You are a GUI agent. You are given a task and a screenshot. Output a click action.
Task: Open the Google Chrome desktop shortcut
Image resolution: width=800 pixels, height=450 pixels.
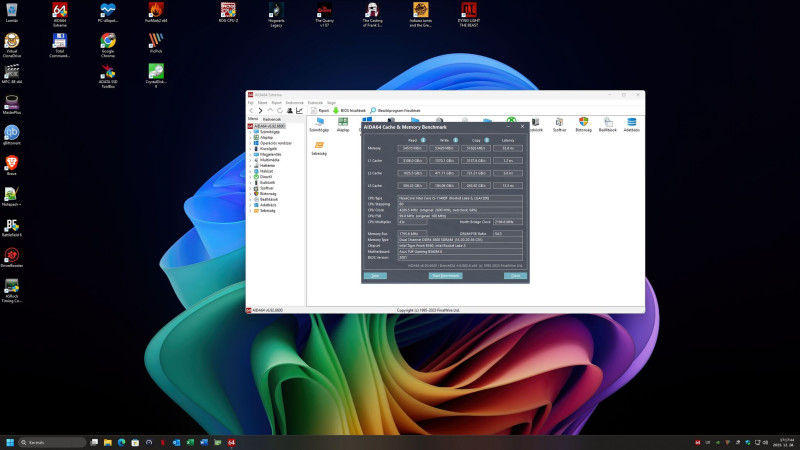108,45
